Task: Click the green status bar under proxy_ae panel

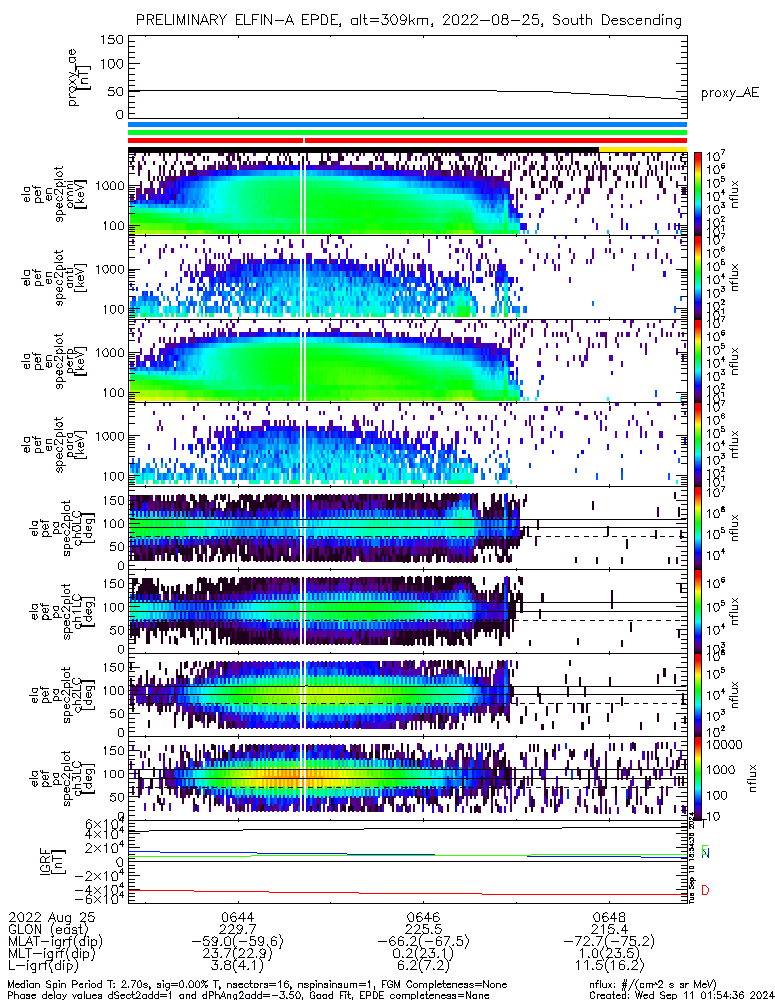Action: click(x=408, y=133)
